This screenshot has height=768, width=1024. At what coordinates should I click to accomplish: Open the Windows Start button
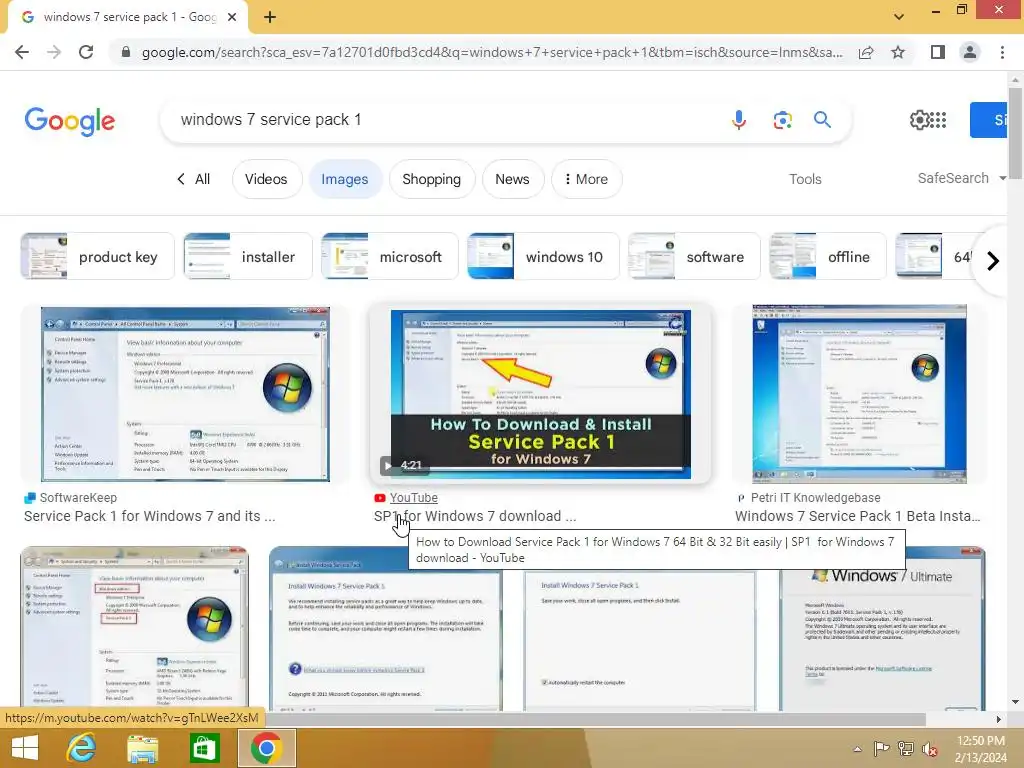25,748
